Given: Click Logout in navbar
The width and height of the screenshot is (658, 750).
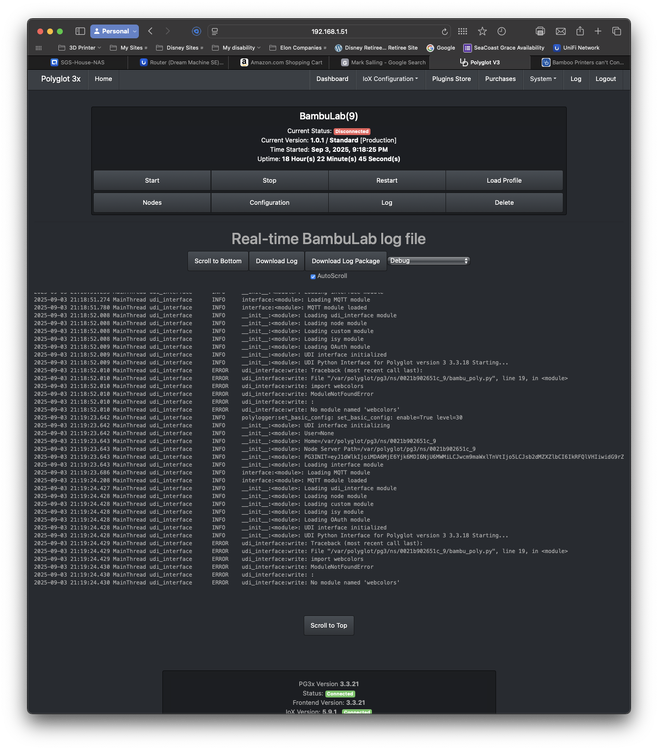Looking at the screenshot, I should pyautogui.click(x=605, y=79).
